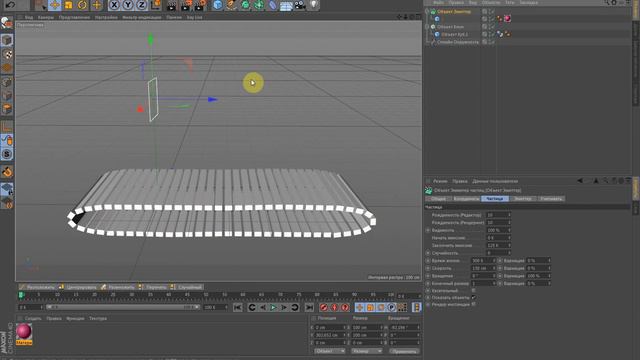Switch to Эмиттер tab in attributes
640x360 pixels.
tap(522, 199)
